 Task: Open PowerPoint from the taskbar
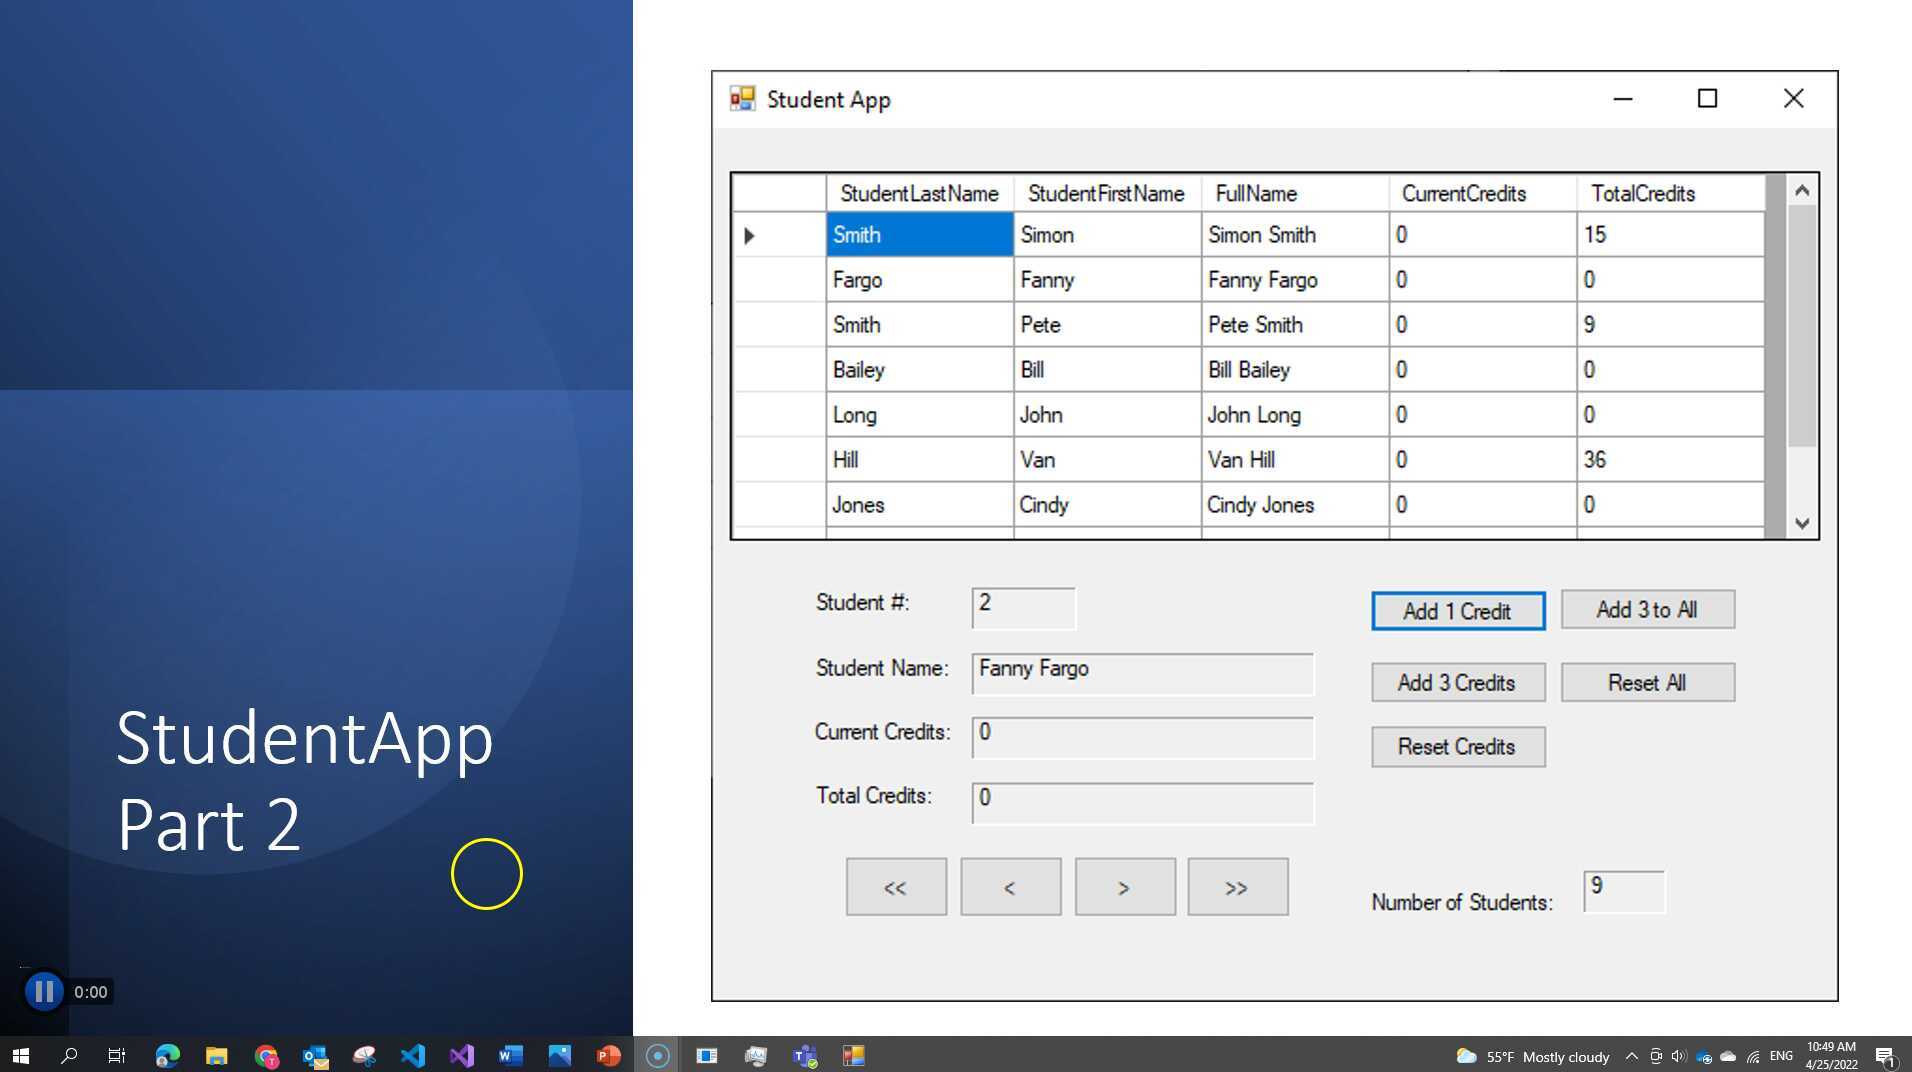[608, 1055]
